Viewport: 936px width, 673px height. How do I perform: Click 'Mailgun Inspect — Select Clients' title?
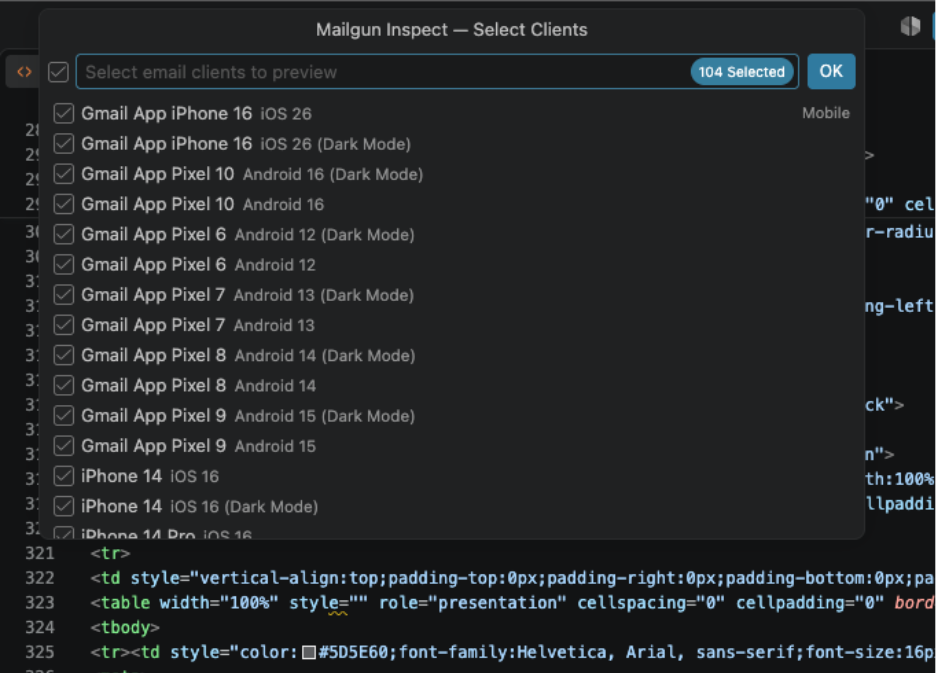(452, 29)
